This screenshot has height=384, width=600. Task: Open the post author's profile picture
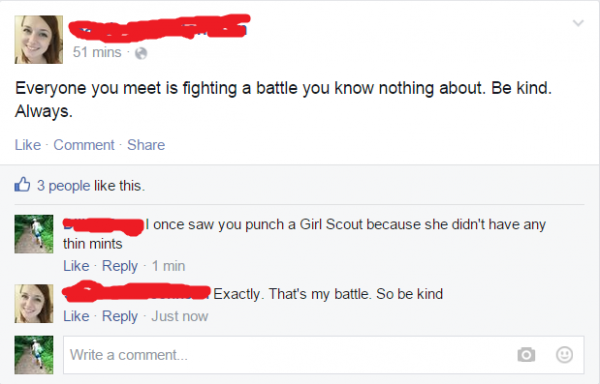(x=39, y=39)
